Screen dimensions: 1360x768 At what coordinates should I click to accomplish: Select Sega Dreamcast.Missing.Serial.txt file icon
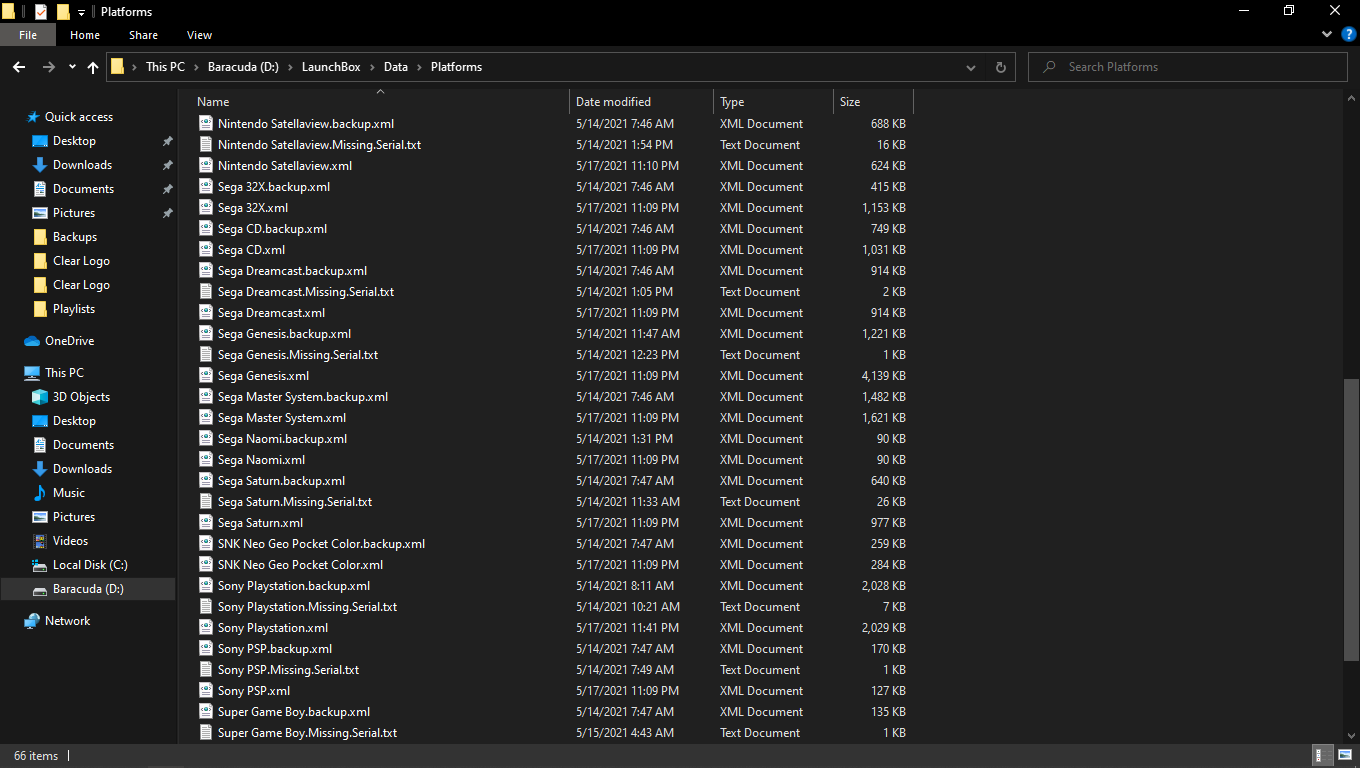(206, 292)
